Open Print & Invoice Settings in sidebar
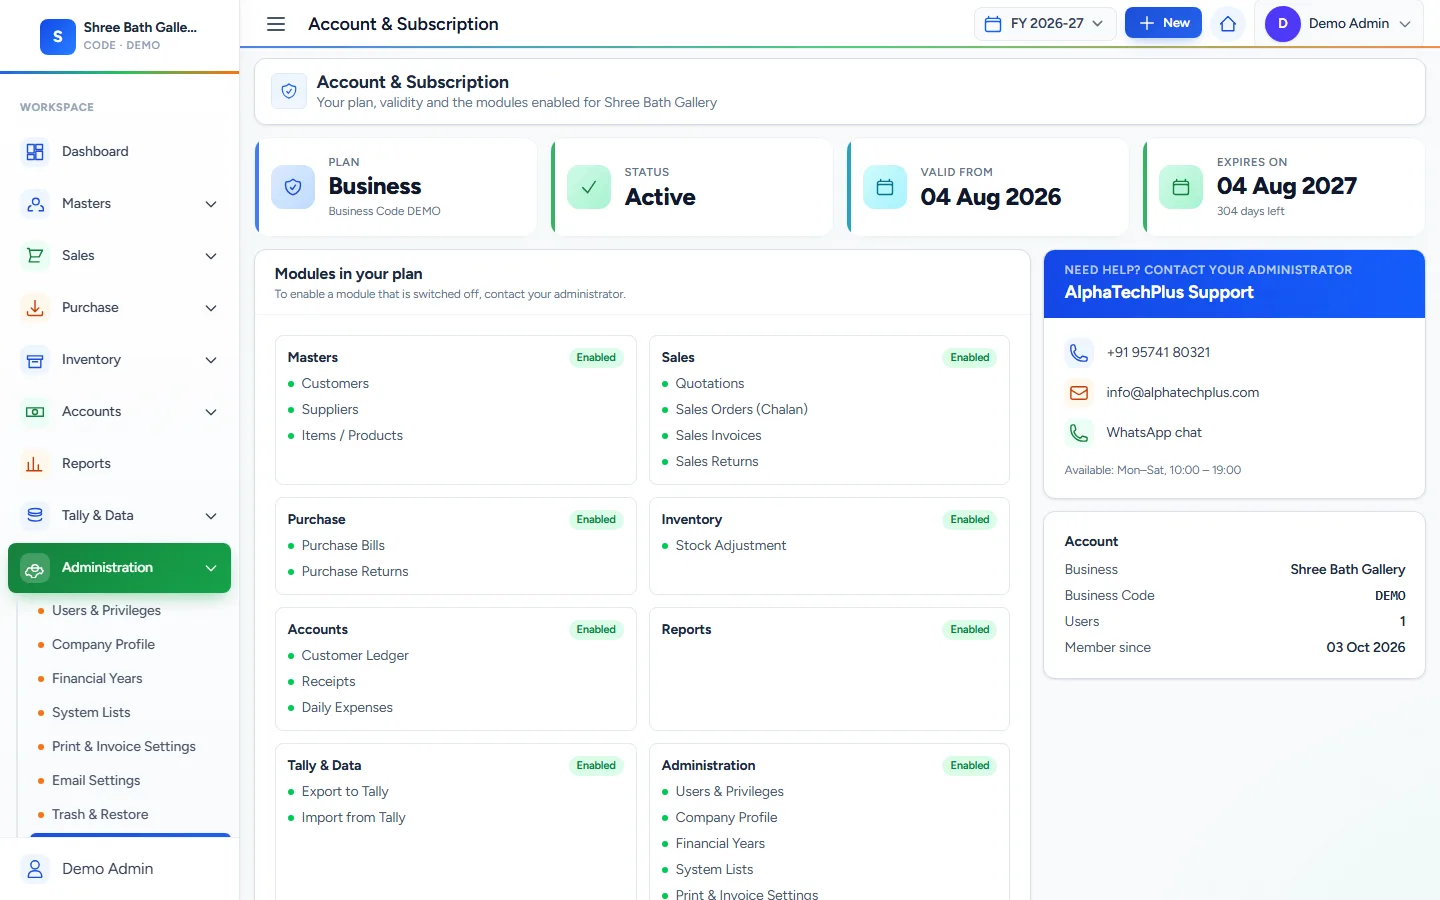Image resolution: width=1440 pixels, height=900 pixels. [124, 747]
